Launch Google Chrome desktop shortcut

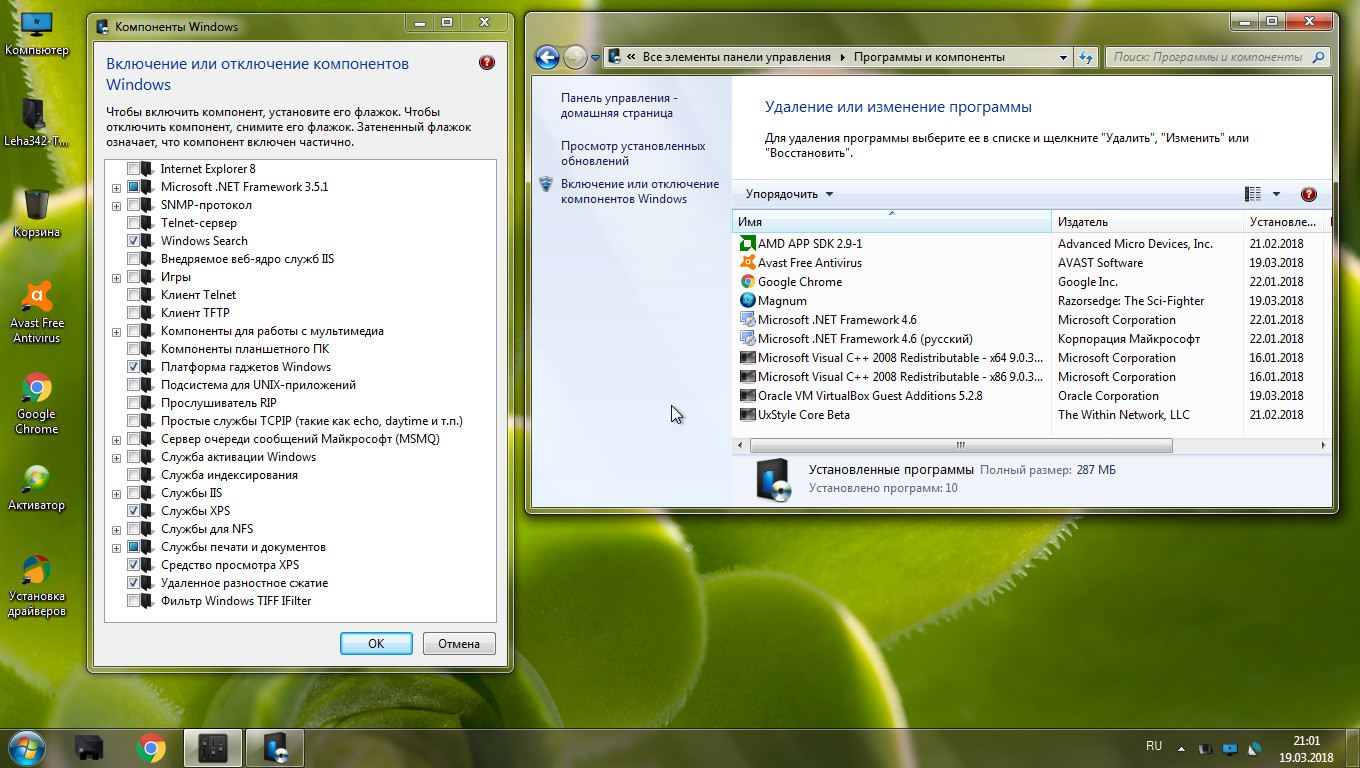coord(37,404)
